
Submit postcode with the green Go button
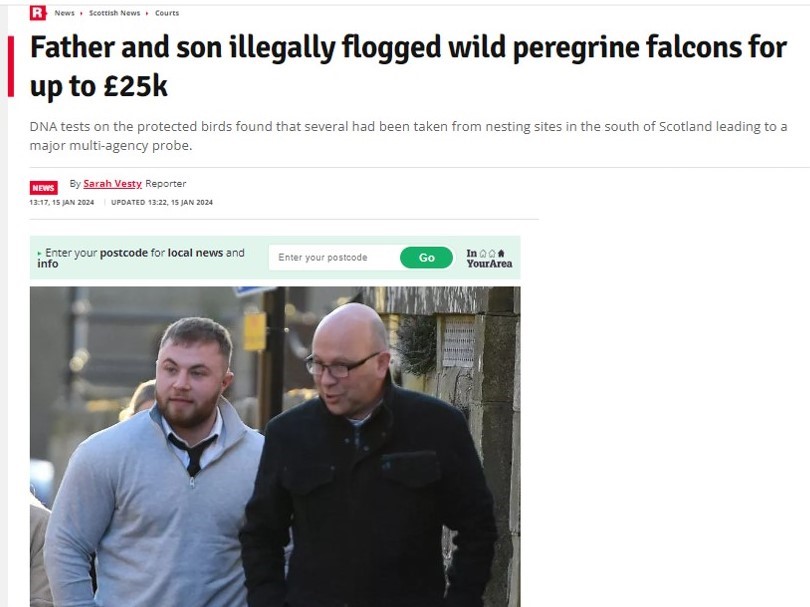pos(426,257)
